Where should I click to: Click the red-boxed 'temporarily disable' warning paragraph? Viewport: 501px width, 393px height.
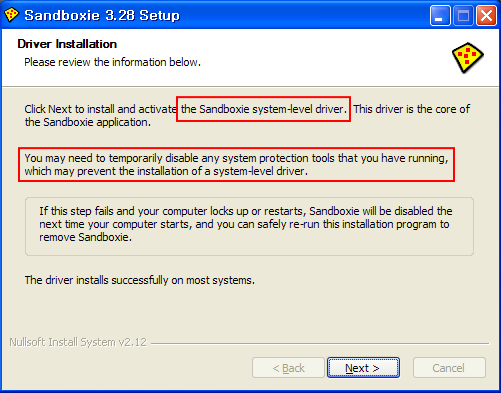click(x=236, y=164)
